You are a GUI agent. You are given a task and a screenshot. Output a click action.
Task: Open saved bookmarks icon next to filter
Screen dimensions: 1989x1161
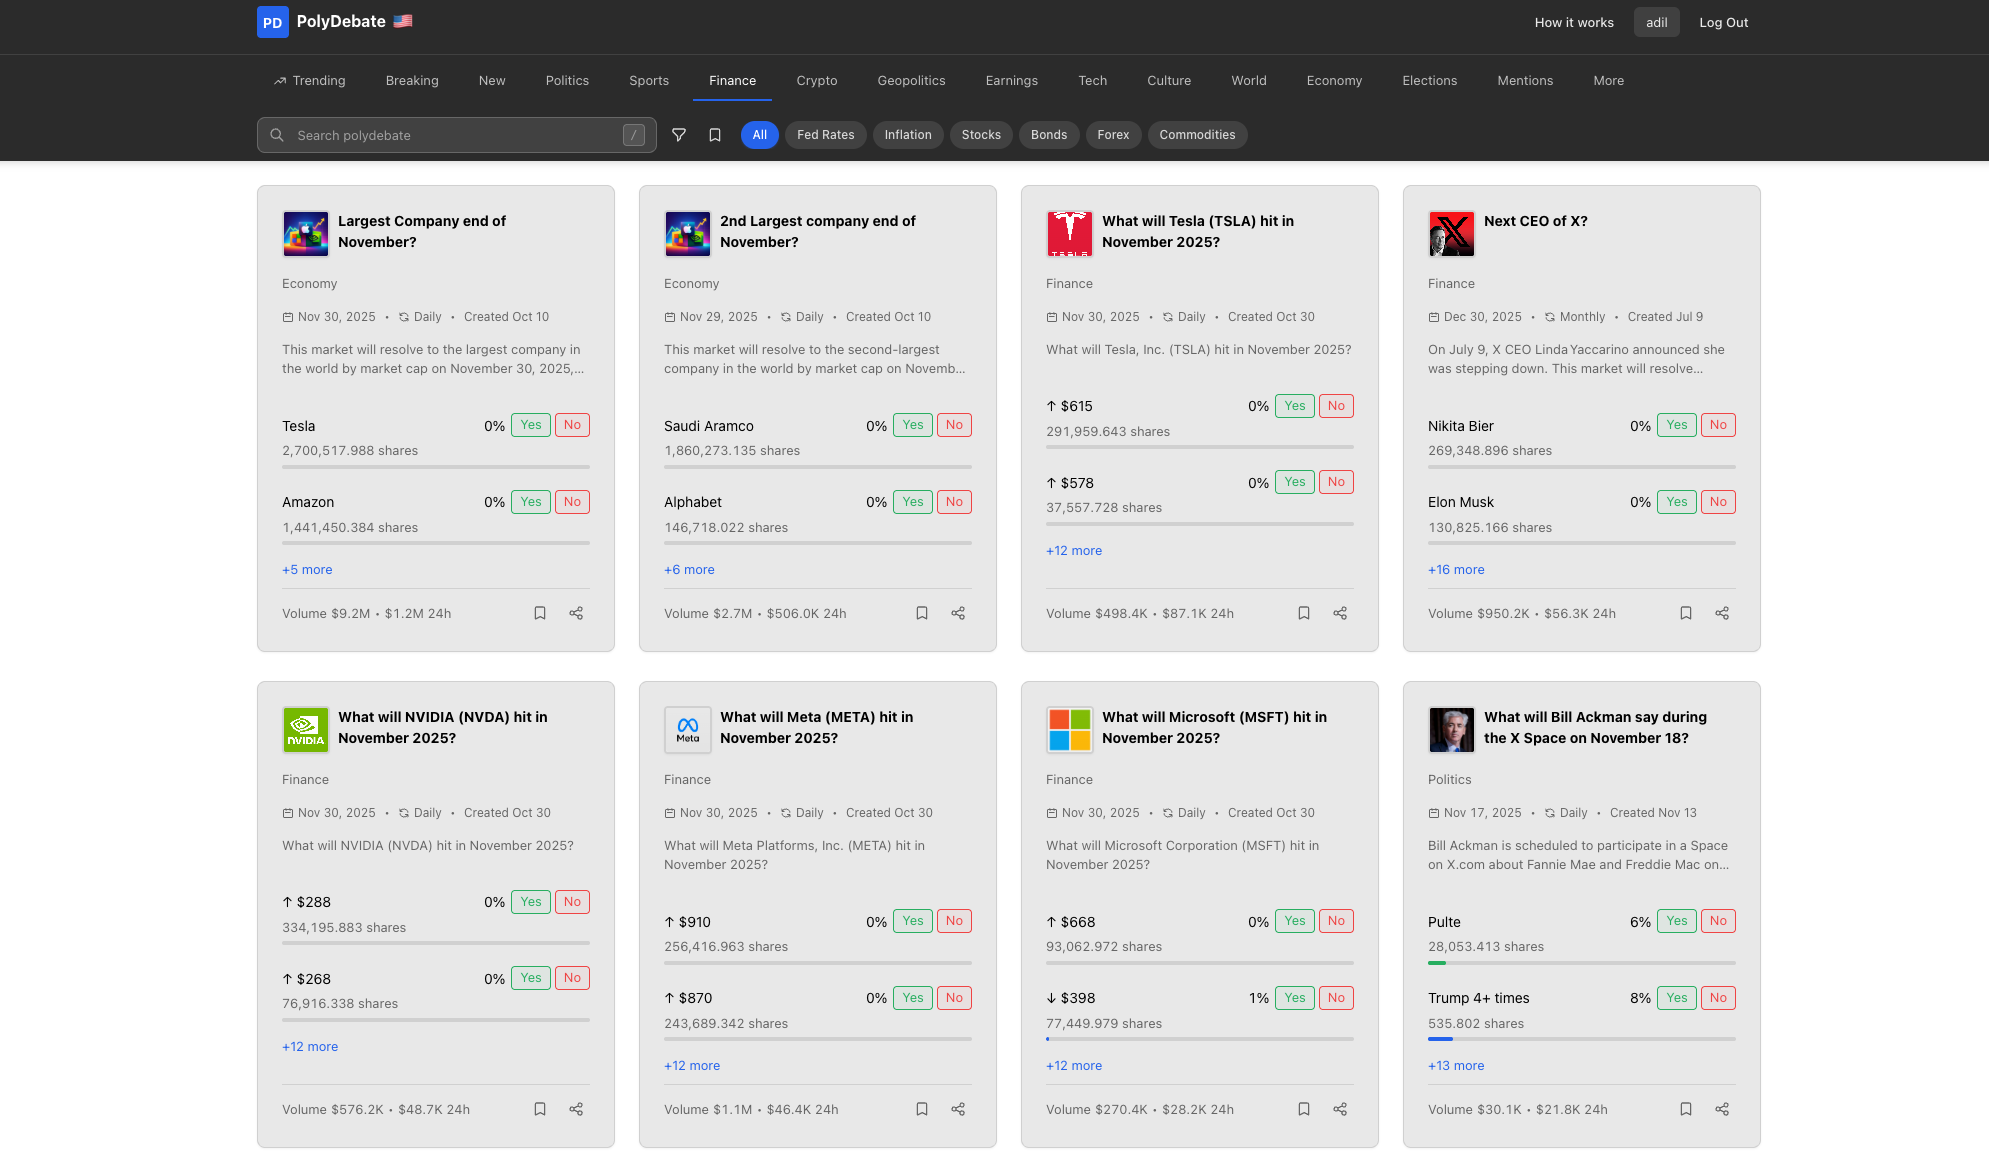pyautogui.click(x=715, y=135)
